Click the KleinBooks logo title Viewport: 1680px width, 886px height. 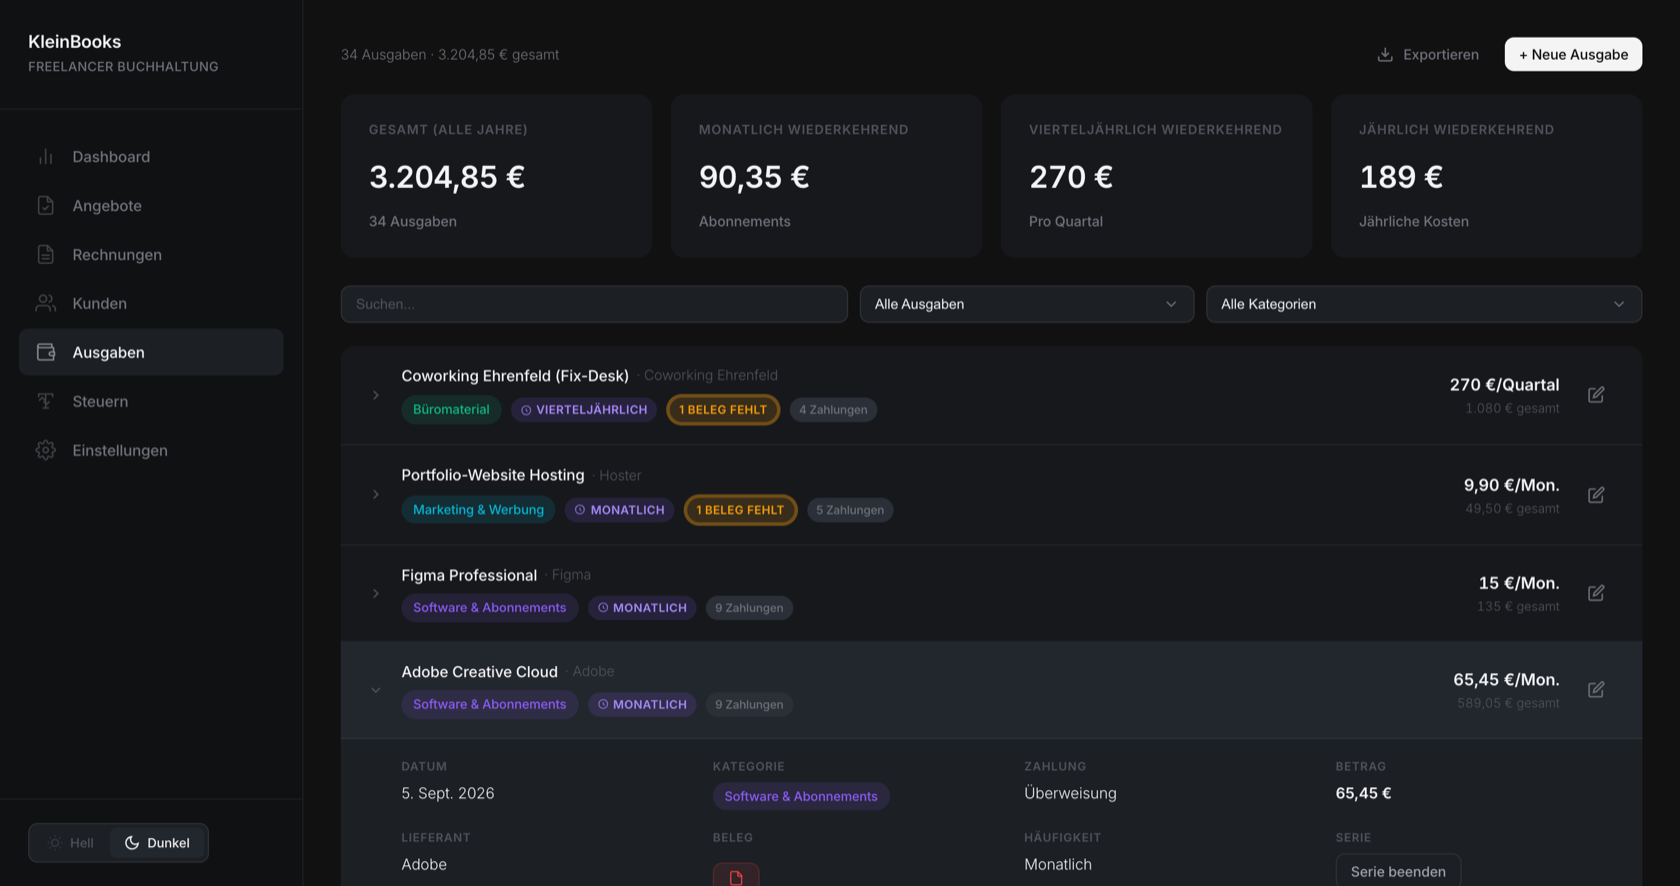tap(75, 42)
